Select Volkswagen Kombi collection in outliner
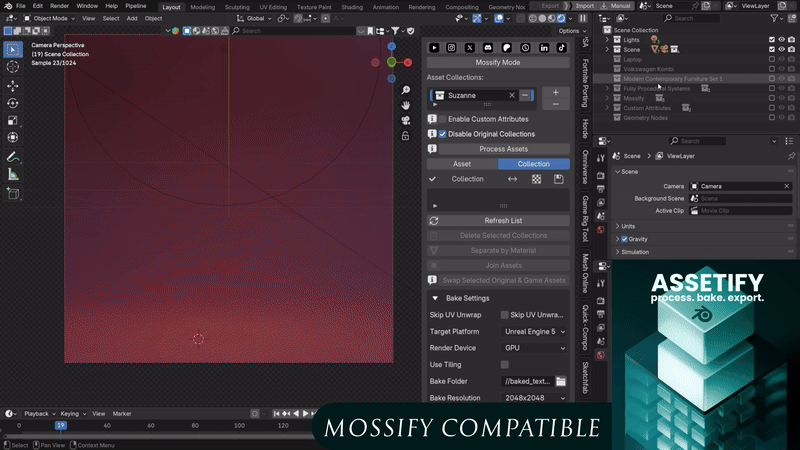This screenshot has height=450, width=800. click(x=648, y=69)
